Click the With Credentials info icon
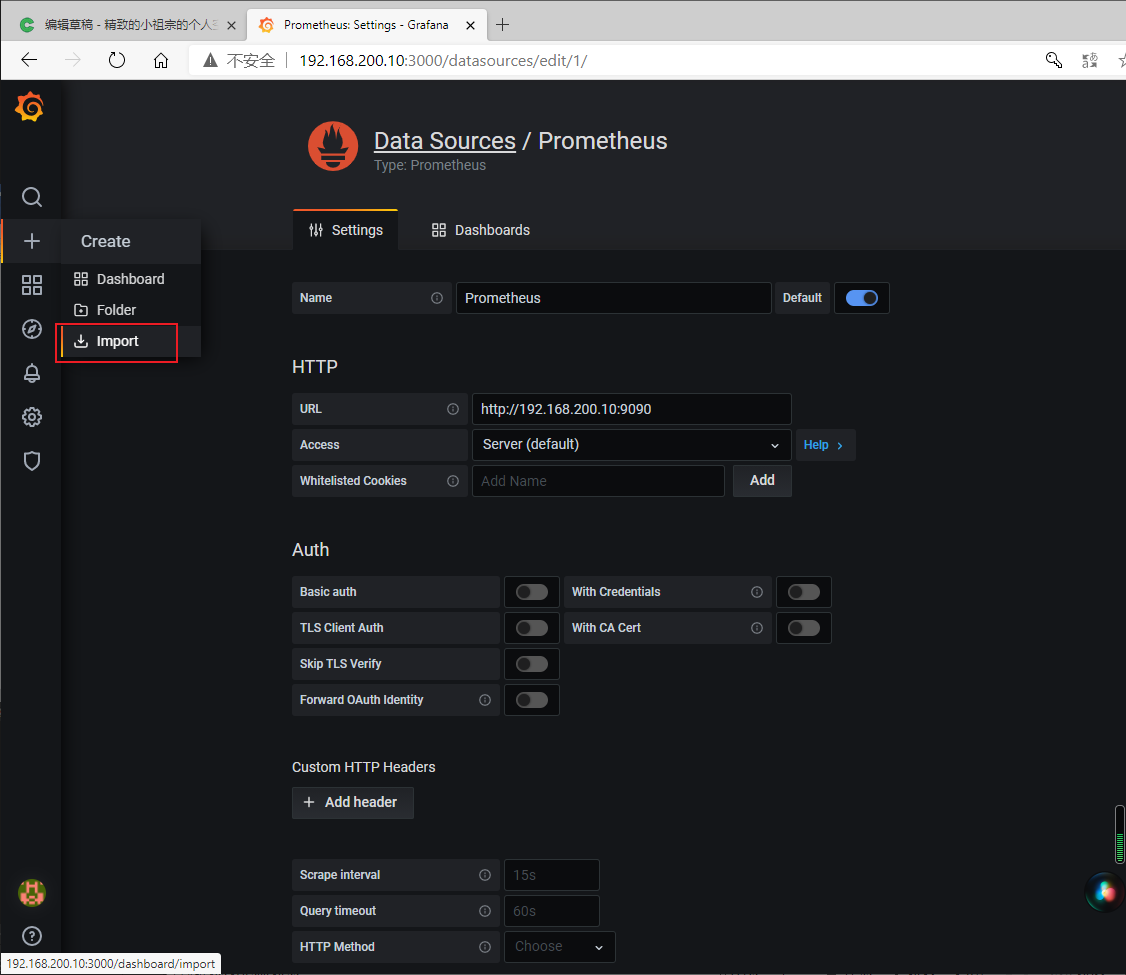 click(x=757, y=592)
